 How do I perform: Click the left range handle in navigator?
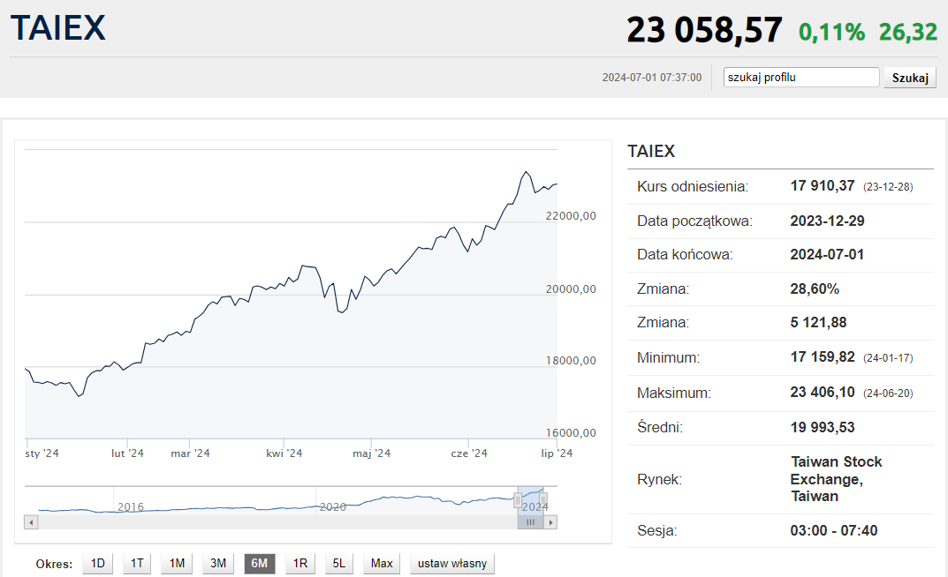(518, 500)
